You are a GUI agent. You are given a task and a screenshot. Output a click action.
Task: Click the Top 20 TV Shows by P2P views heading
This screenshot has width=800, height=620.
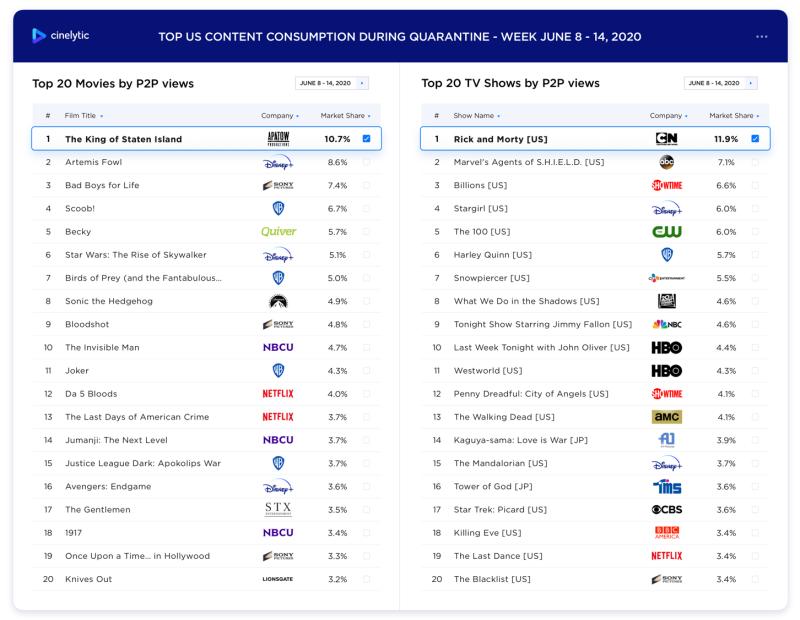[510, 83]
